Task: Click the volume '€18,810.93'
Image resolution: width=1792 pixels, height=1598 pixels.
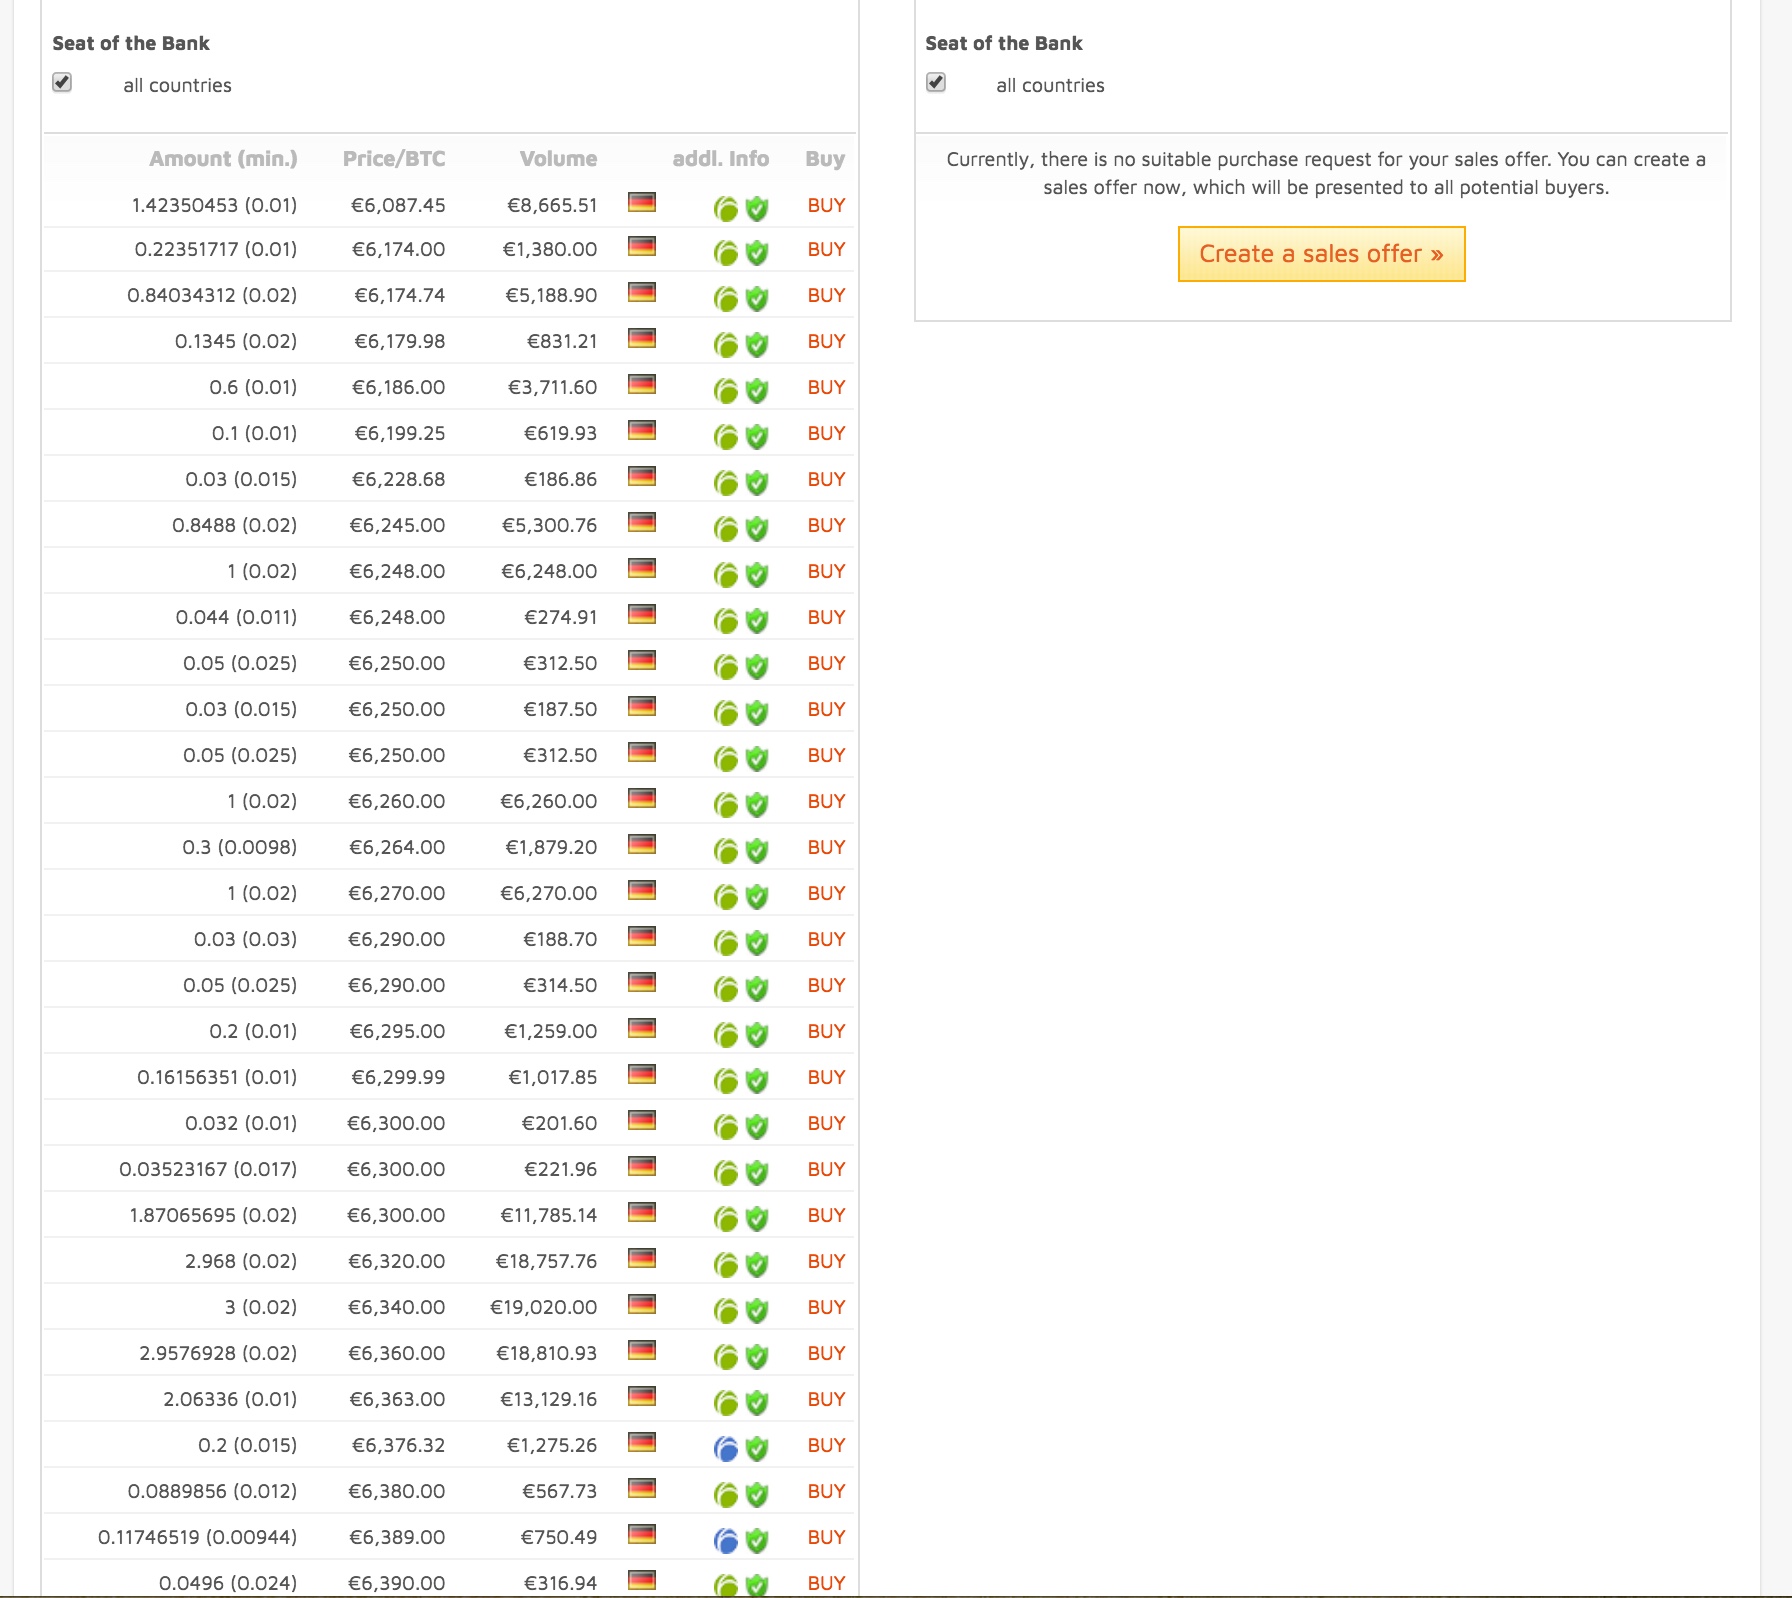Action: [x=546, y=1353]
